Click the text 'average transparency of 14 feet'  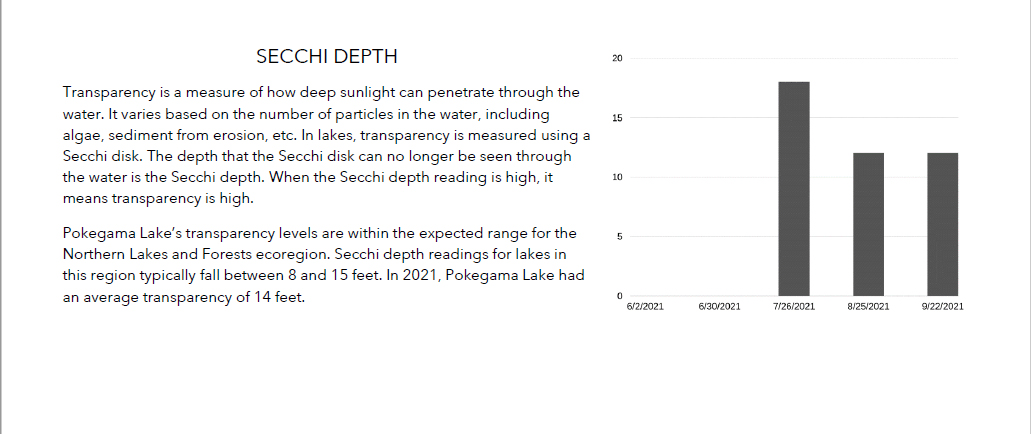193,298
